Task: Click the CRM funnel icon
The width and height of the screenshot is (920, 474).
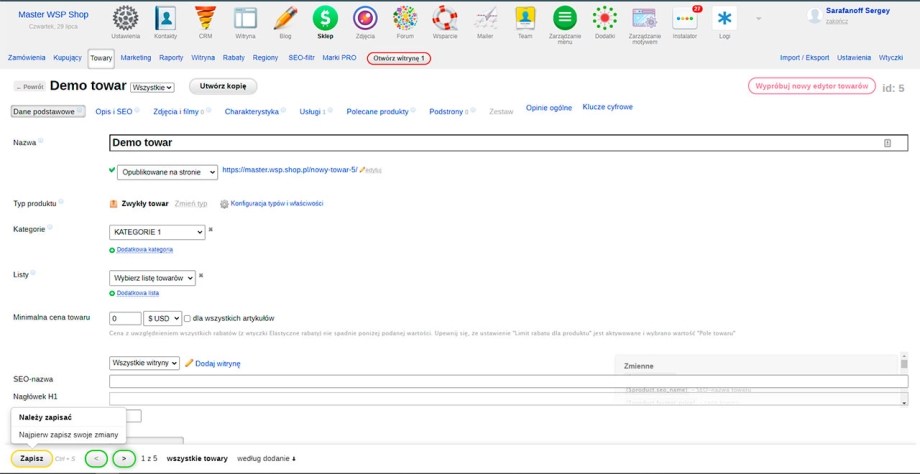Action: click(x=205, y=19)
